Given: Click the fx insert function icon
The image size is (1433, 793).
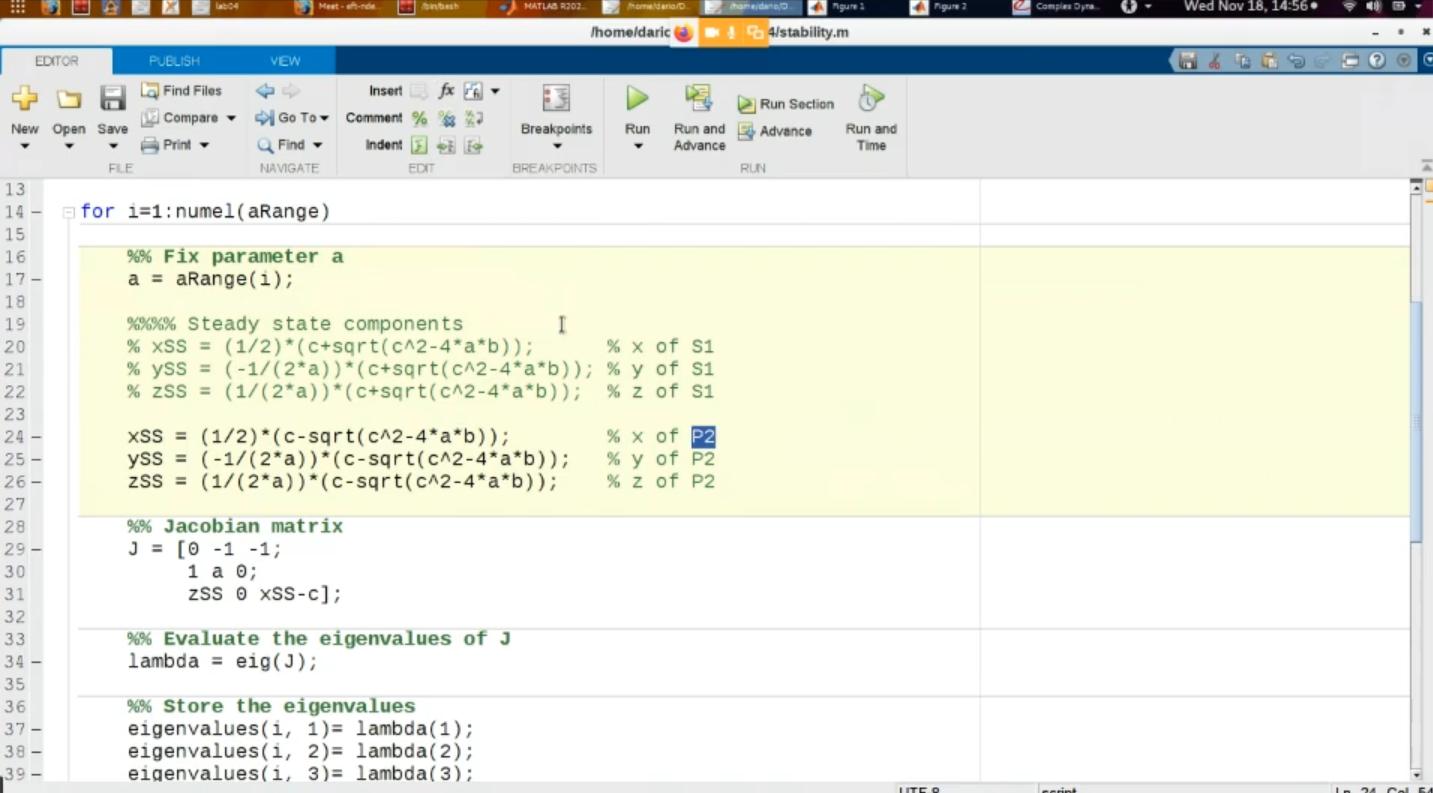Looking at the screenshot, I should coord(446,91).
